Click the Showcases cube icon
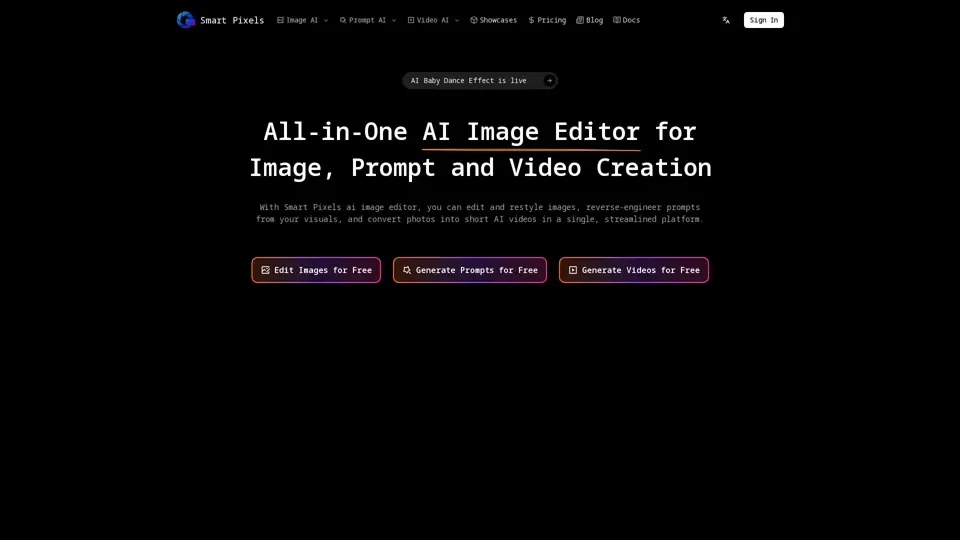 474,20
